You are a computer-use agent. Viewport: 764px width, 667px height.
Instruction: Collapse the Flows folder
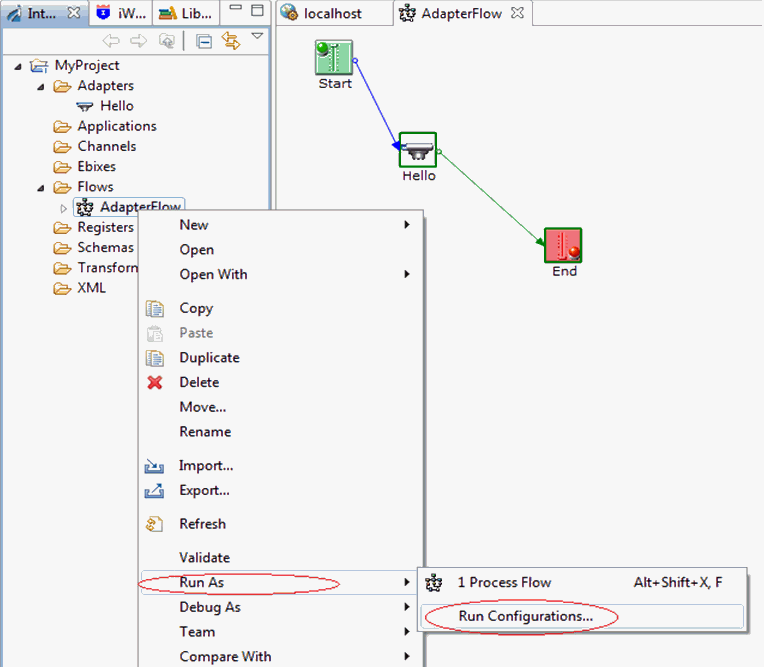(x=41, y=188)
